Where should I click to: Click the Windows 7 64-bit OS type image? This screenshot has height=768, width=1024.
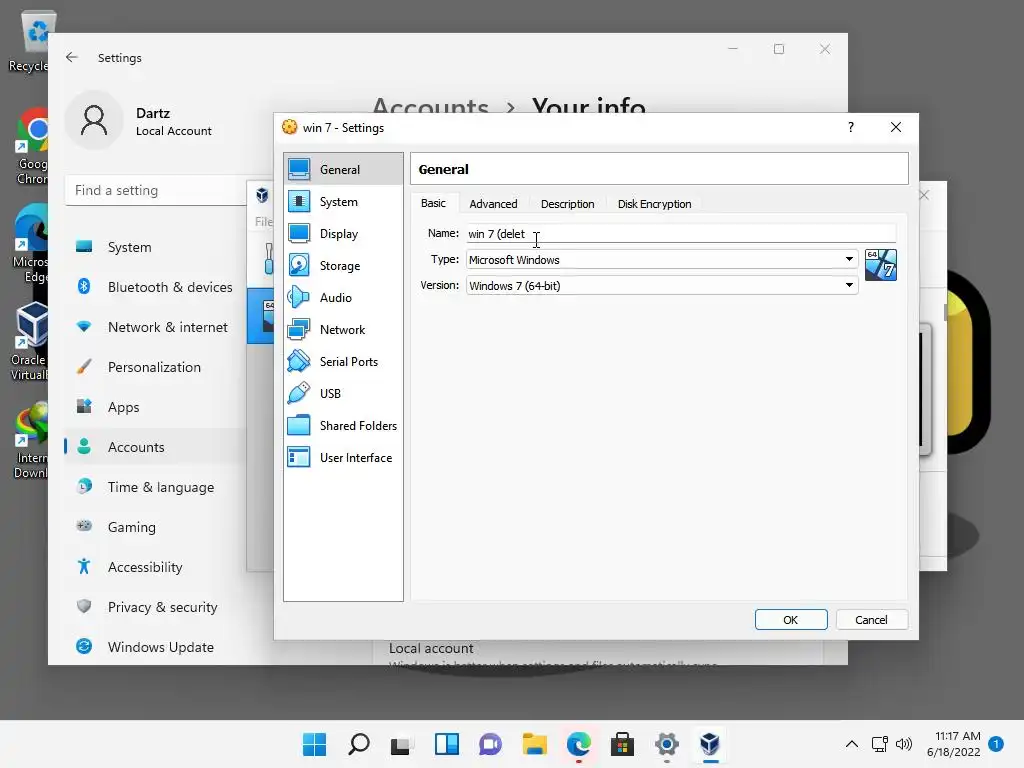point(880,264)
